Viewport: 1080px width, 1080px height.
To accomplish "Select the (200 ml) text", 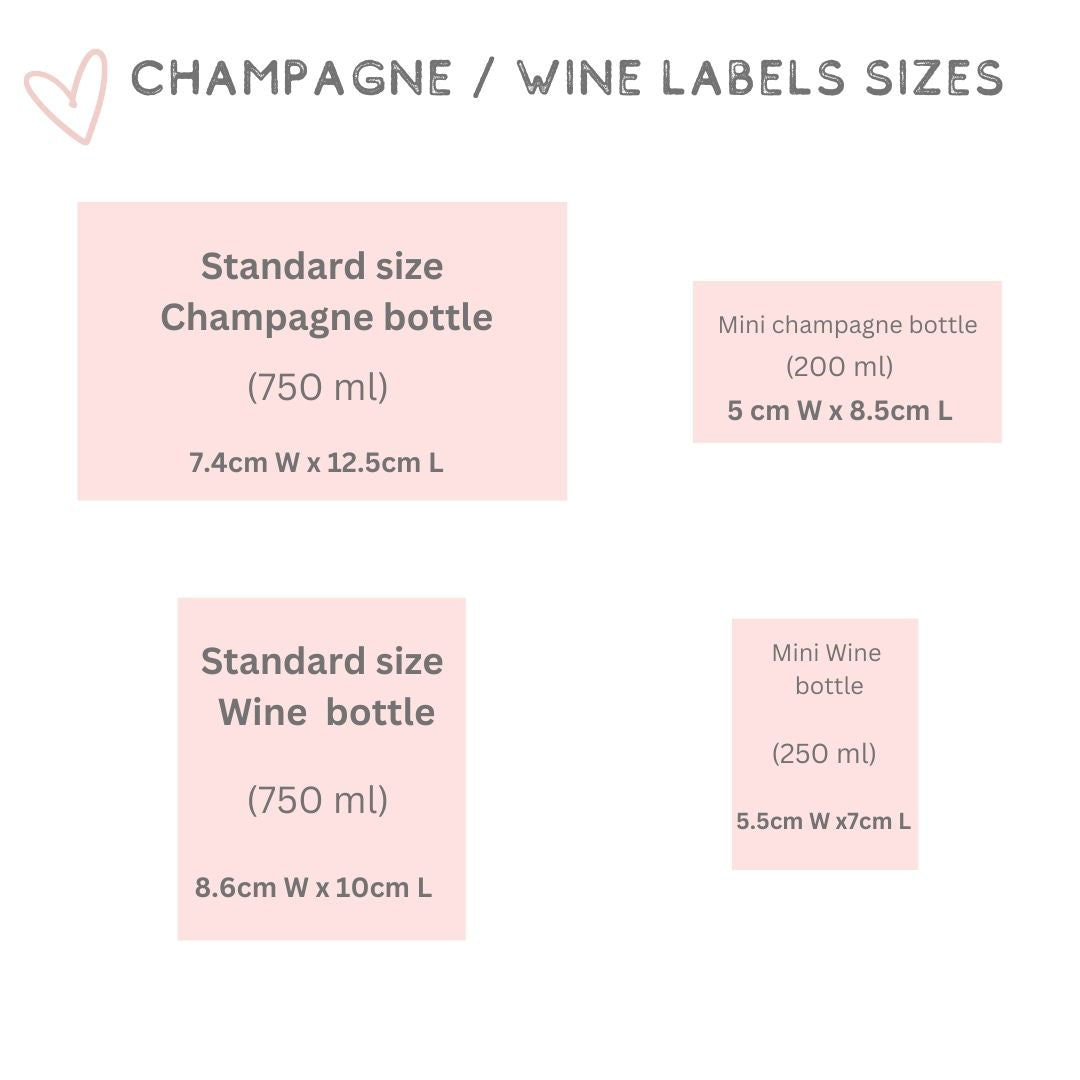I will pos(840,366).
